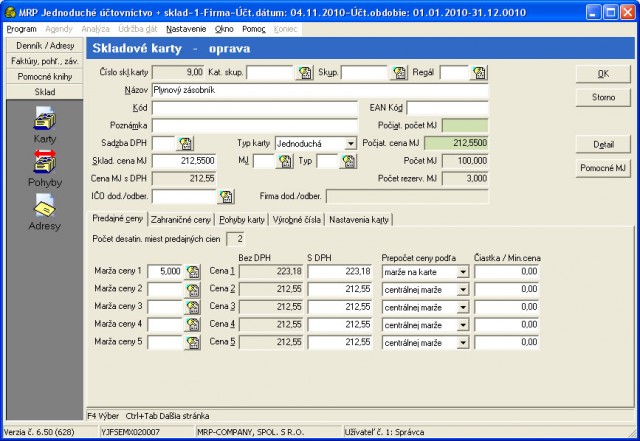Image resolution: width=640 pixels, height=441 pixels.
Task: Click lookup icon next to Marža ceny 1
Action: [192, 271]
